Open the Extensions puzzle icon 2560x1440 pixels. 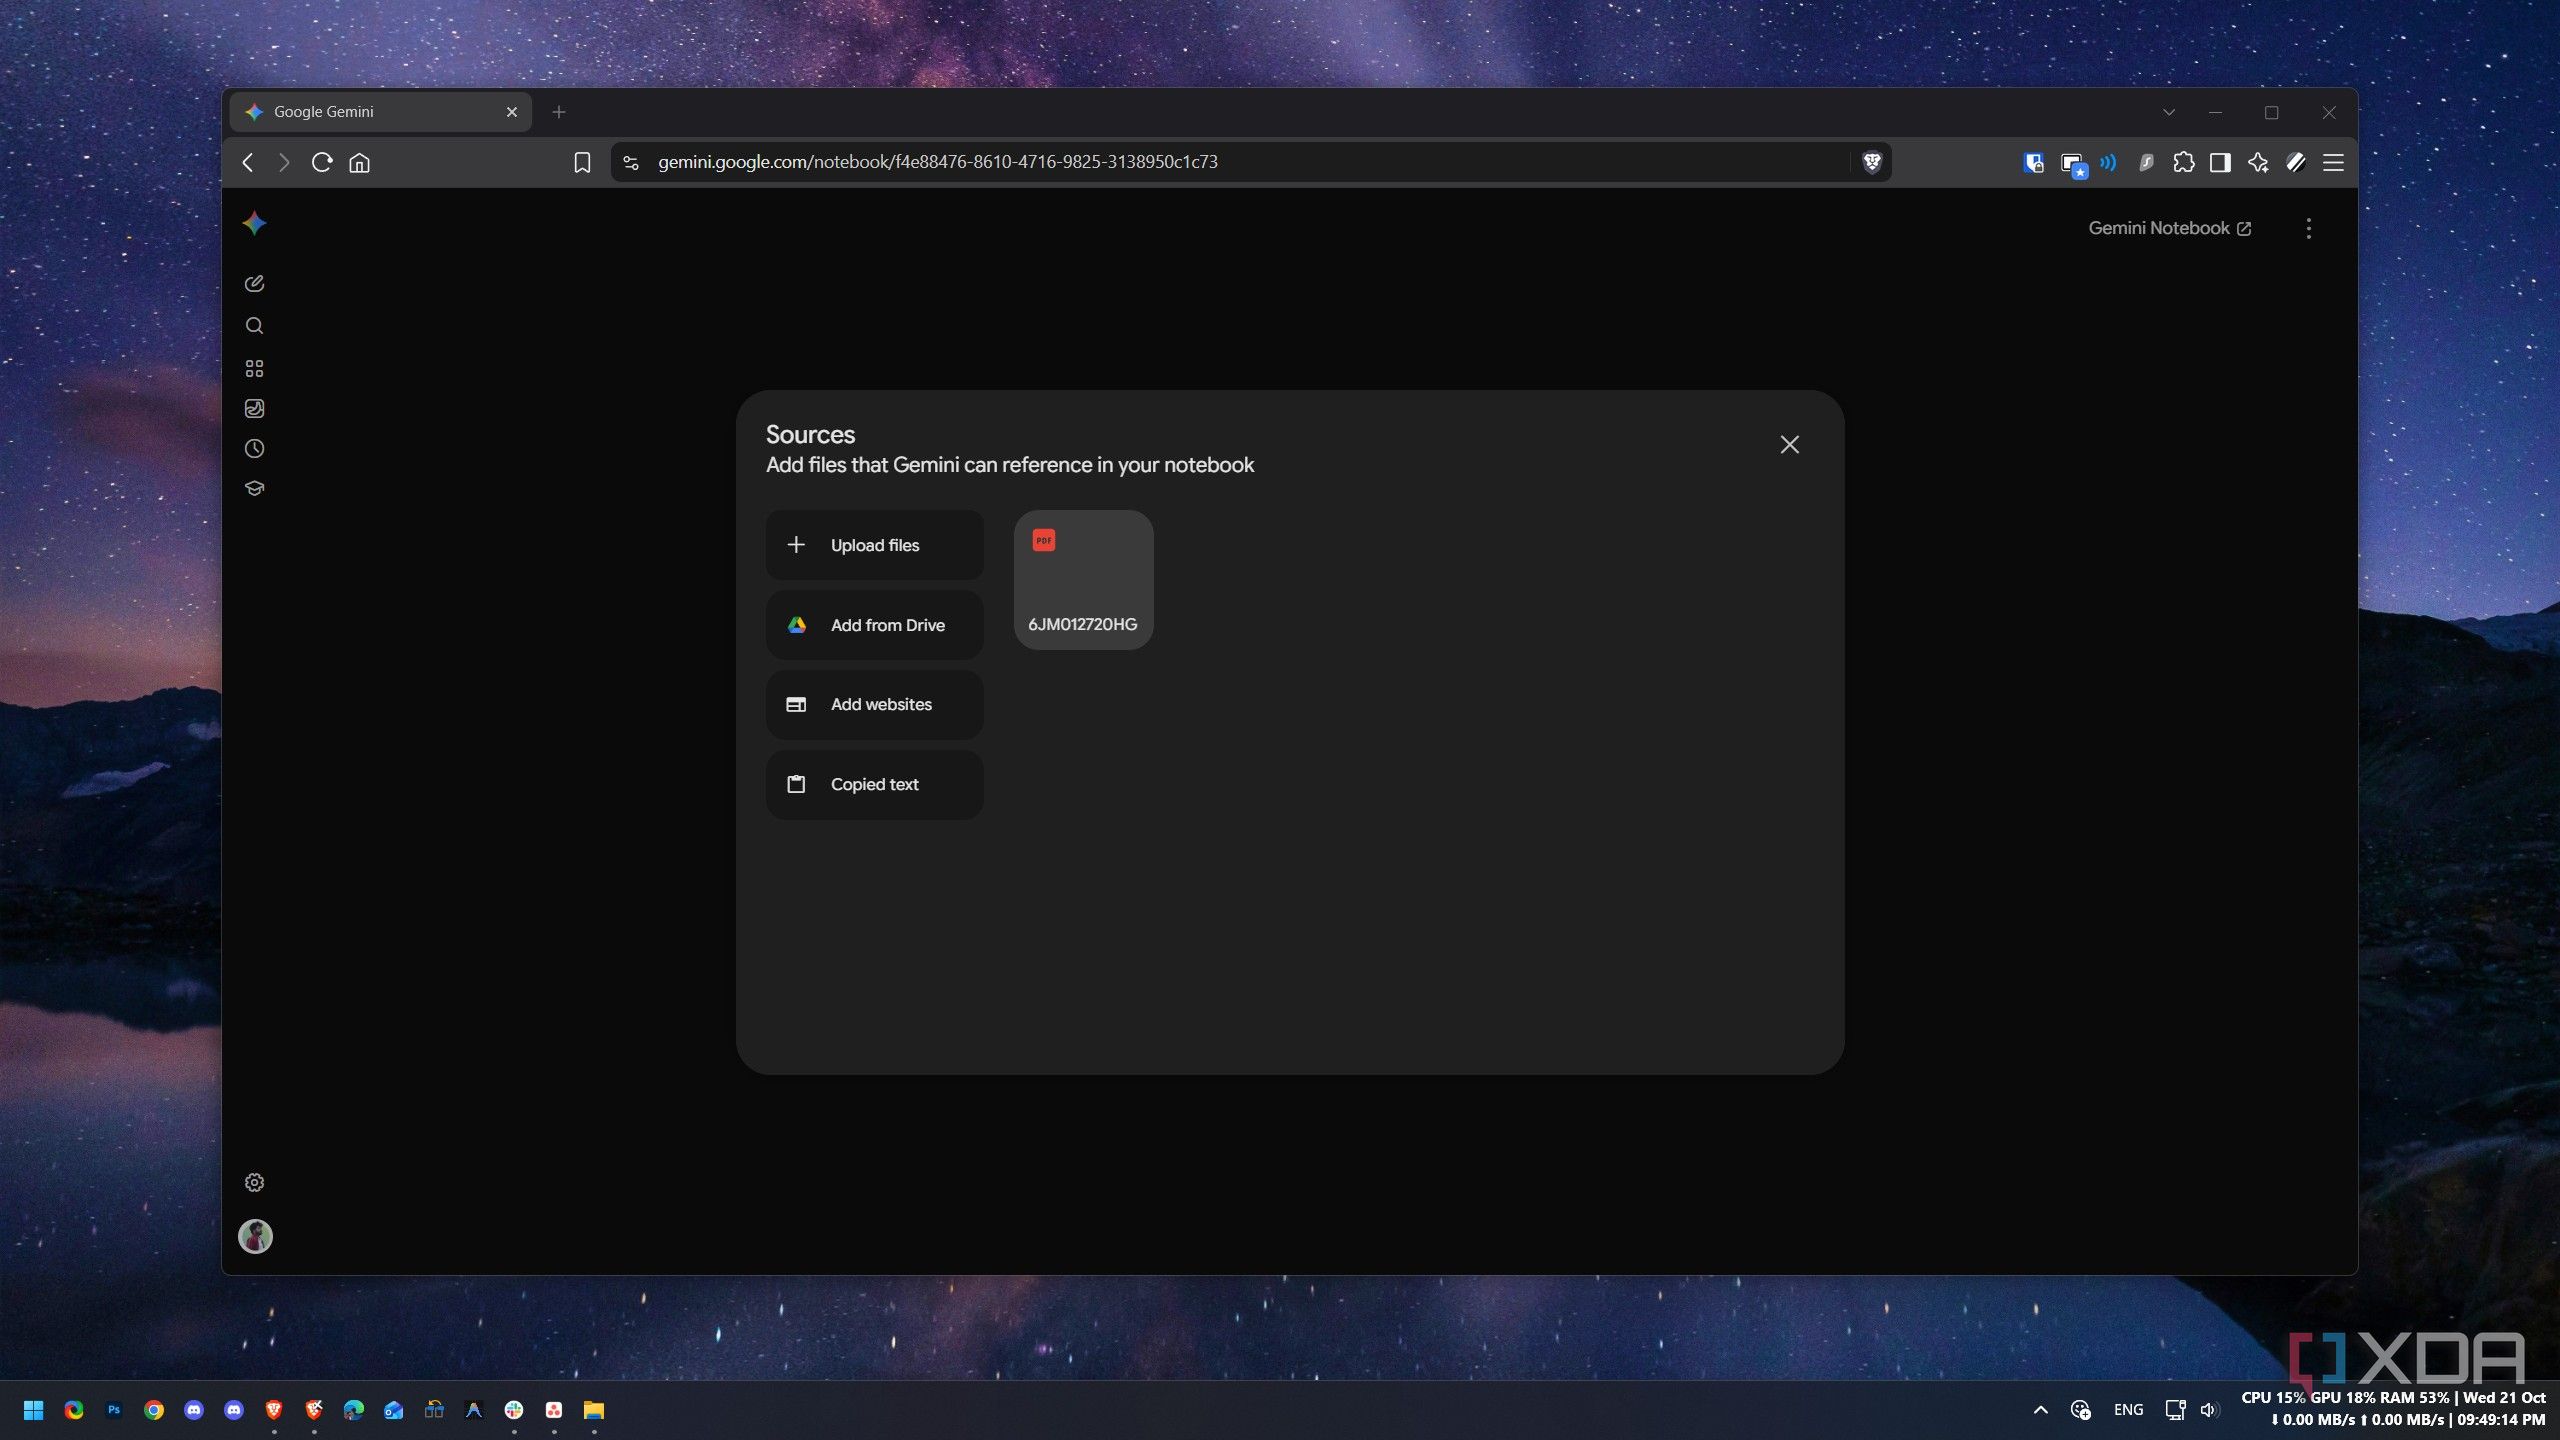tap(2183, 162)
